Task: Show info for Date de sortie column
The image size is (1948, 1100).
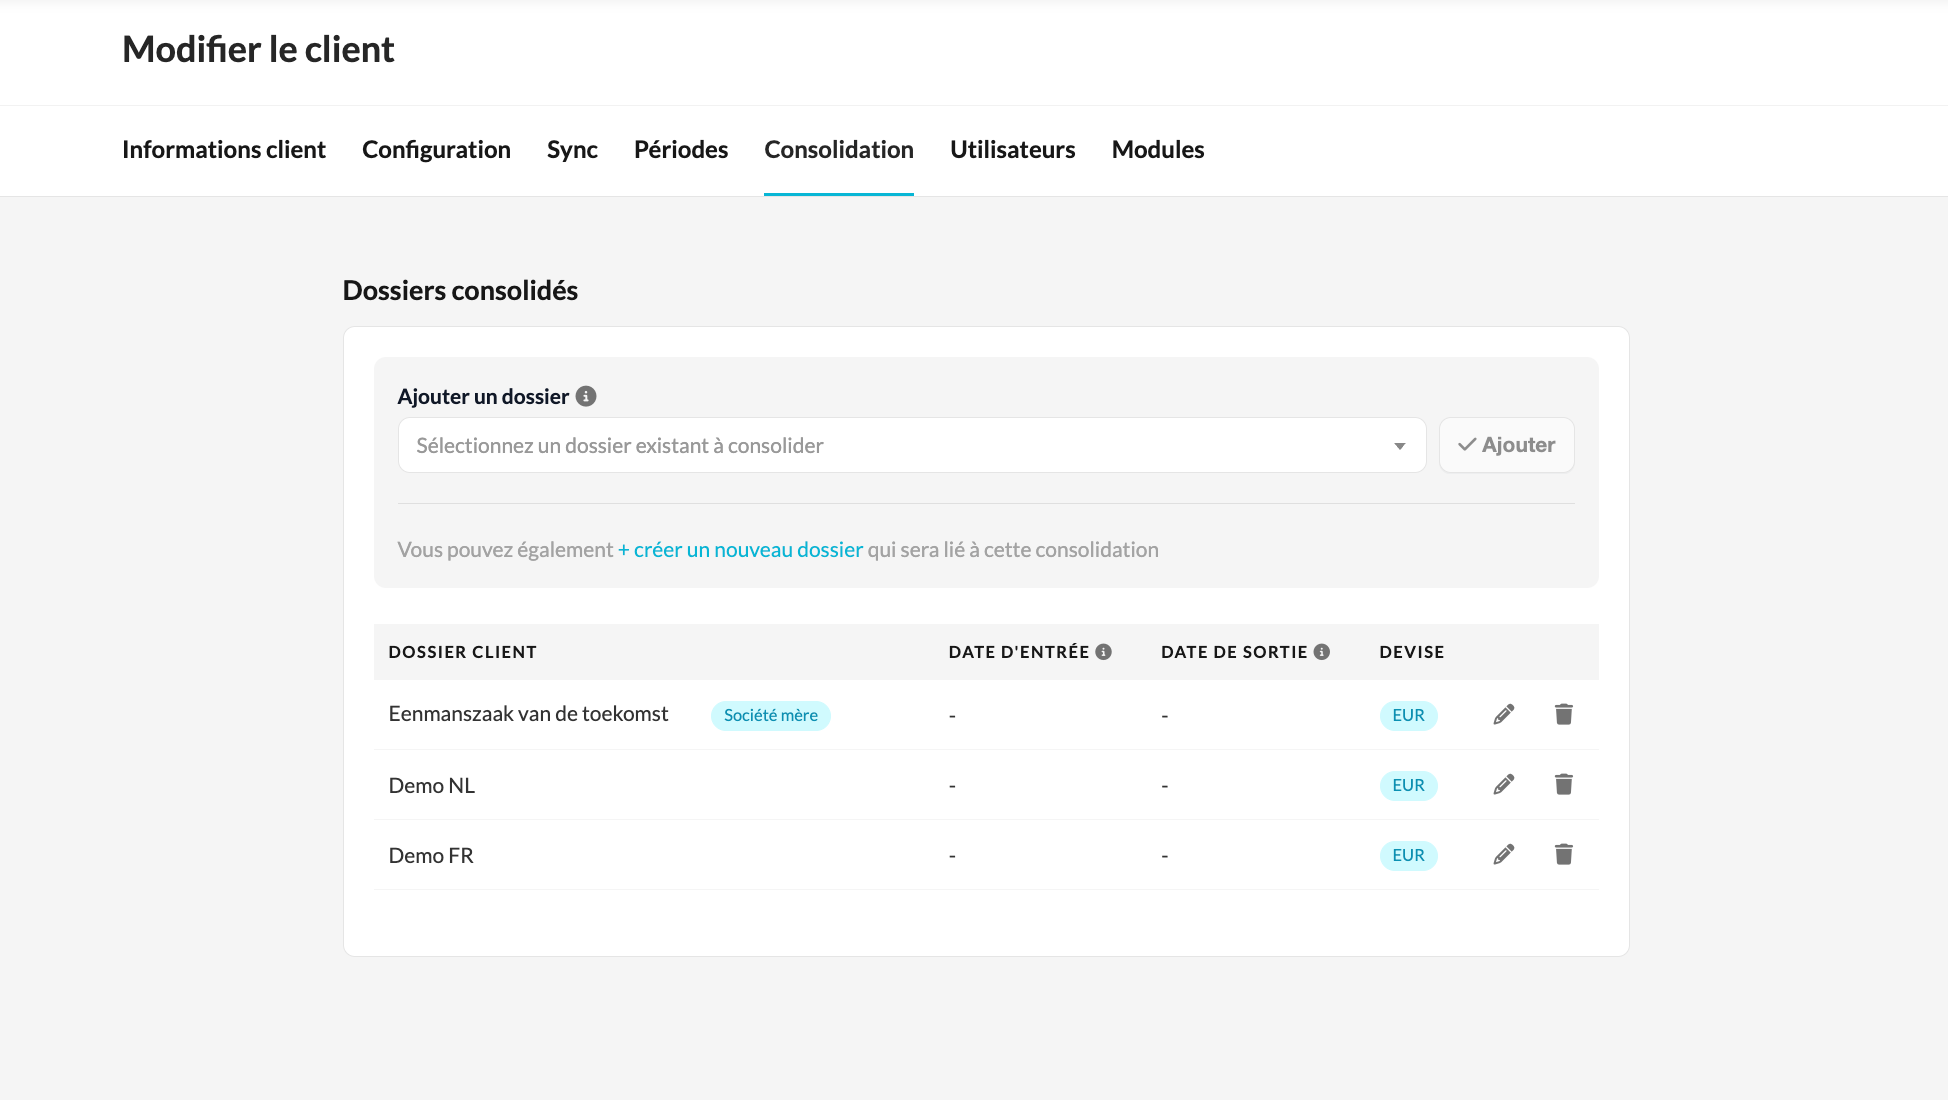Action: pyautogui.click(x=1322, y=652)
